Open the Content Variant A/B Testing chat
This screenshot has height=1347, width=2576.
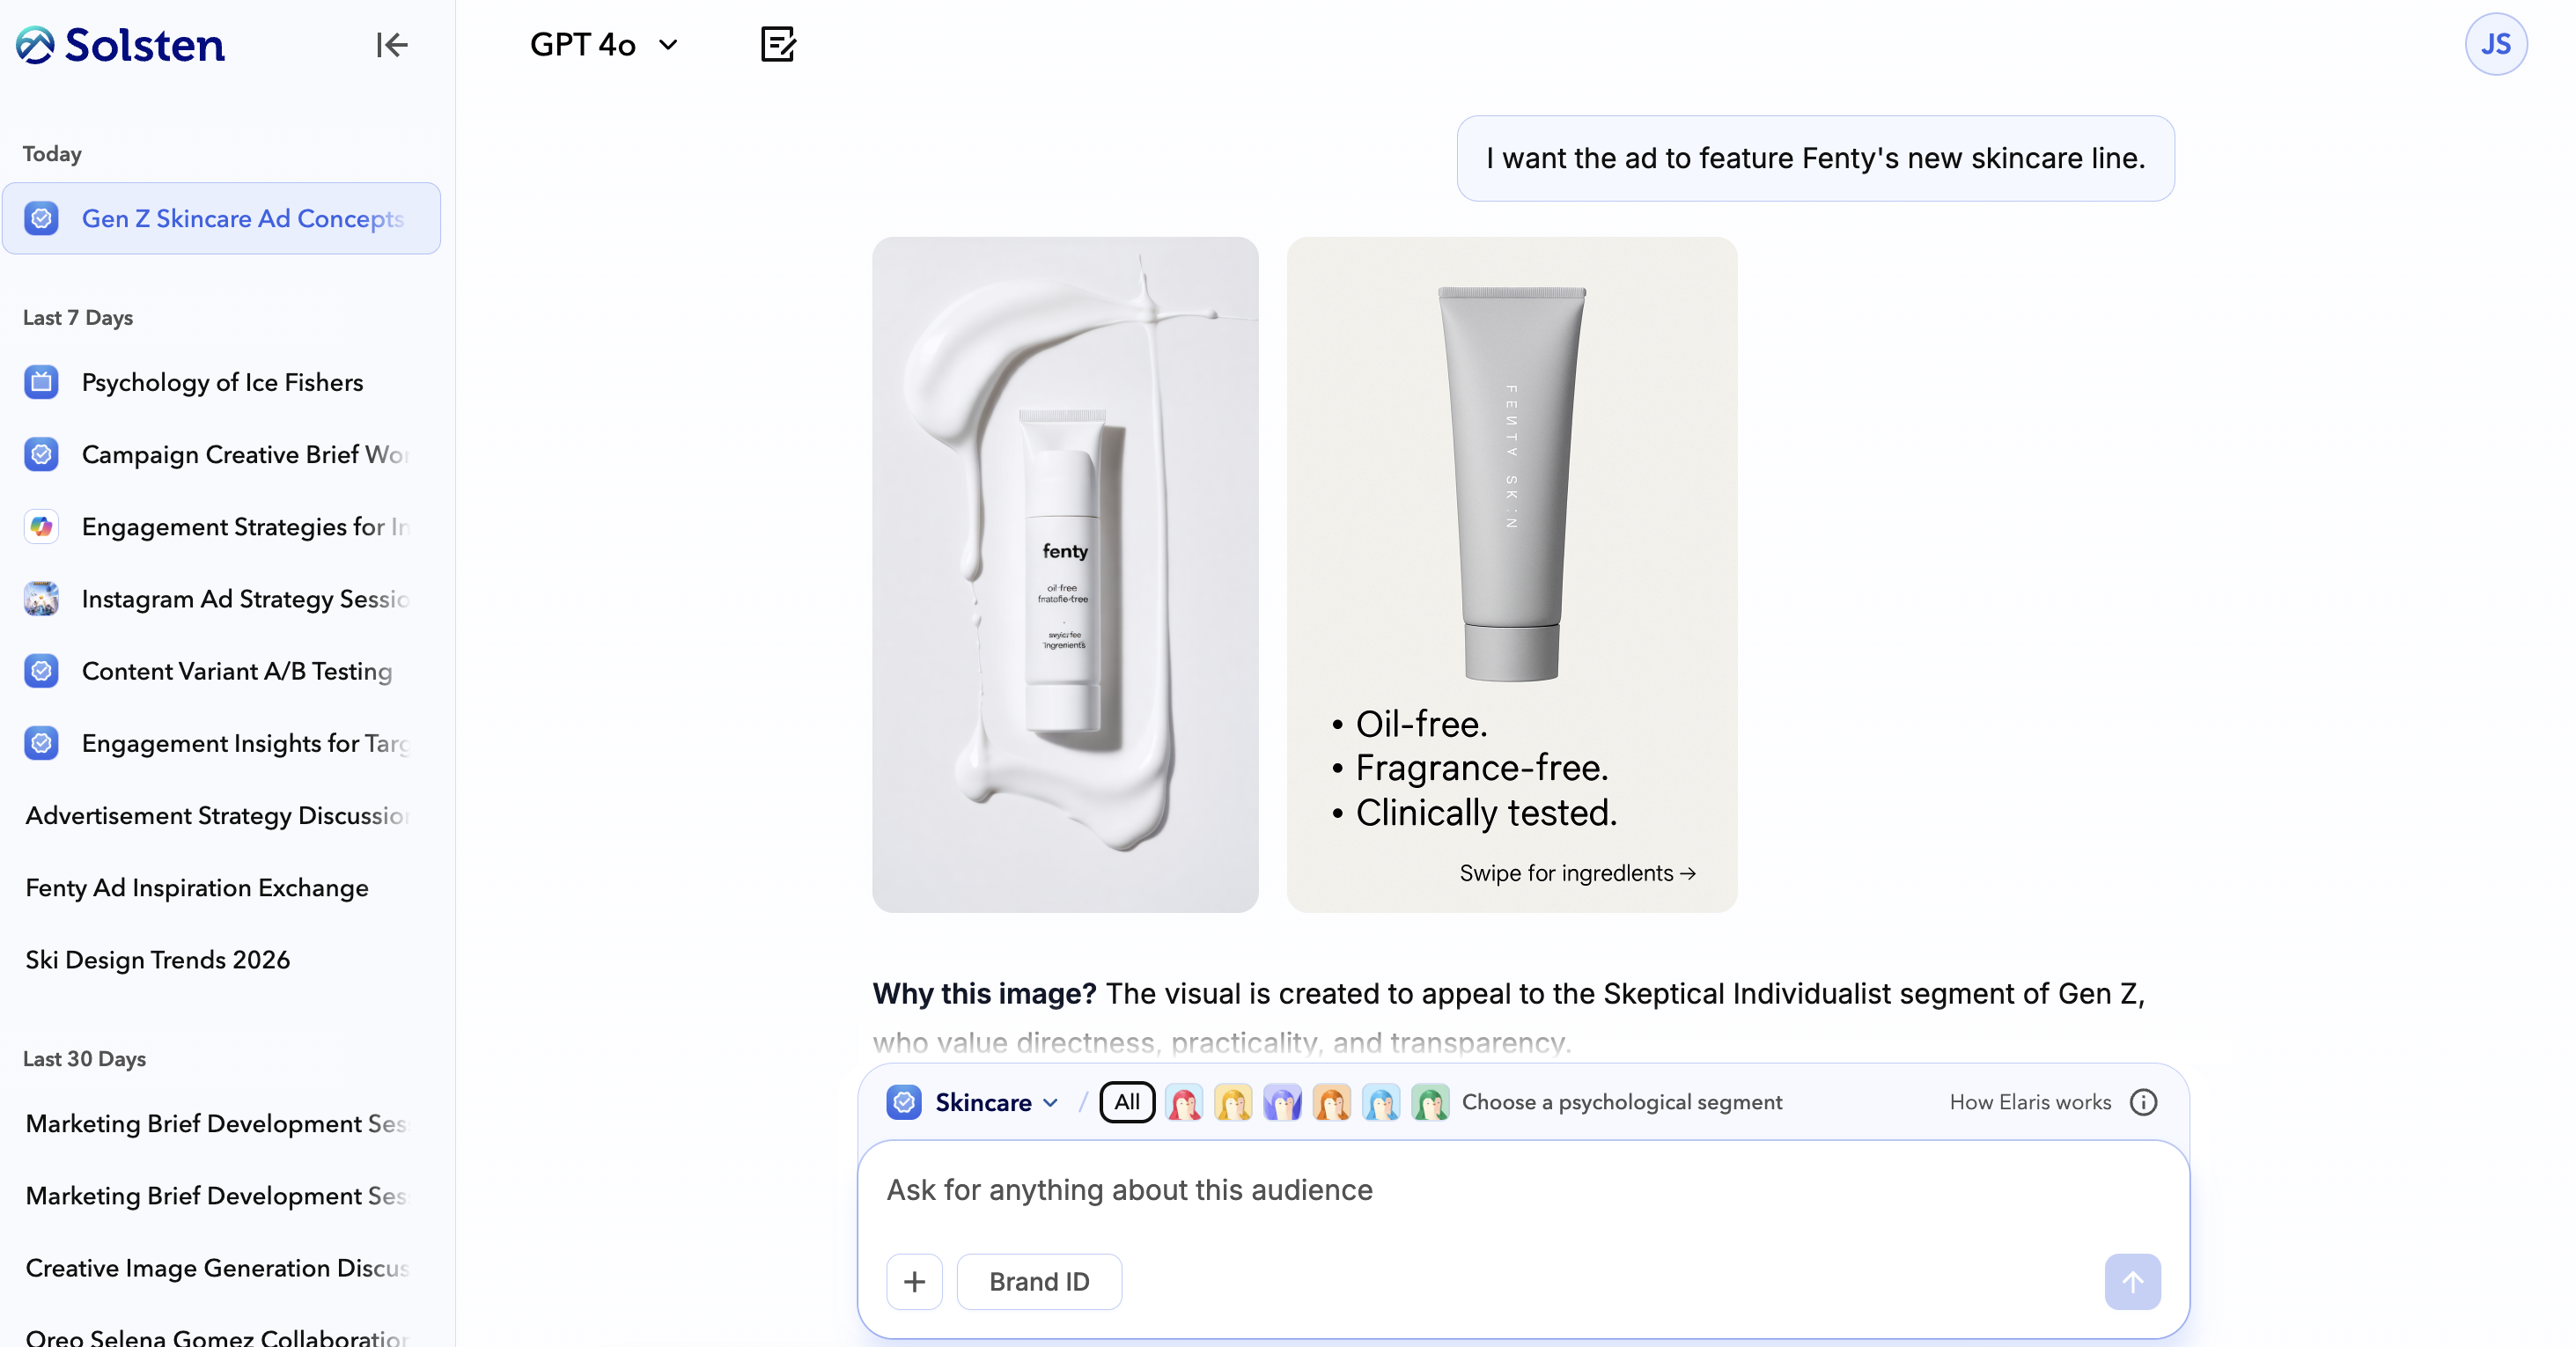221,670
